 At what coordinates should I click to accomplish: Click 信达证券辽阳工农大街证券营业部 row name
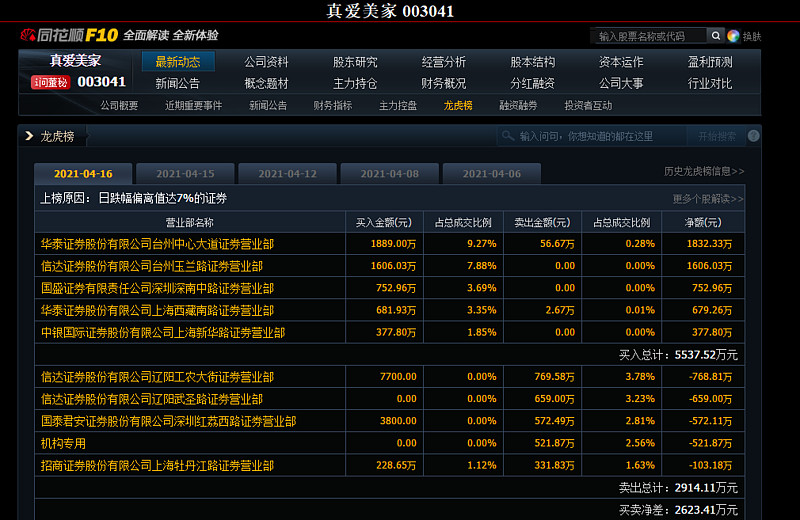[157, 377]
